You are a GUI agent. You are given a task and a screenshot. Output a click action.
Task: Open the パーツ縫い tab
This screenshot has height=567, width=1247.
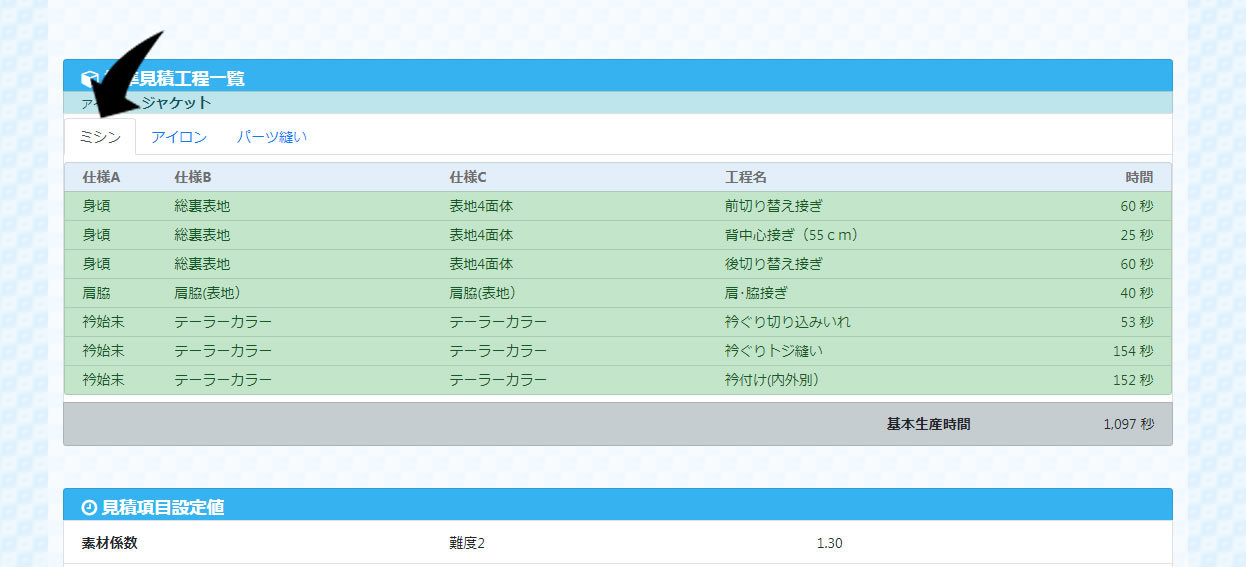pyautogui.click(x=272, y=137)
